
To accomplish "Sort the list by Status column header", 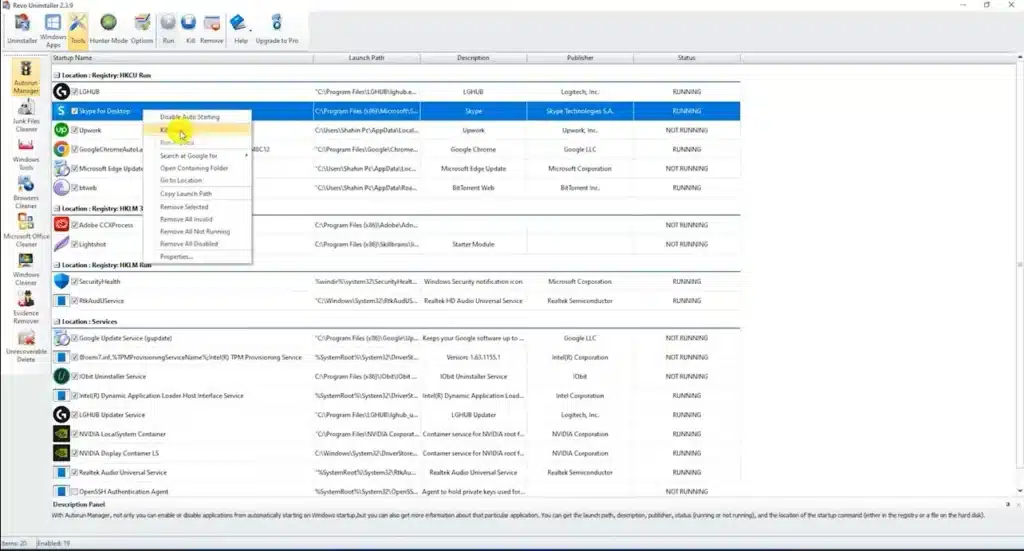I will pos(686,58).
